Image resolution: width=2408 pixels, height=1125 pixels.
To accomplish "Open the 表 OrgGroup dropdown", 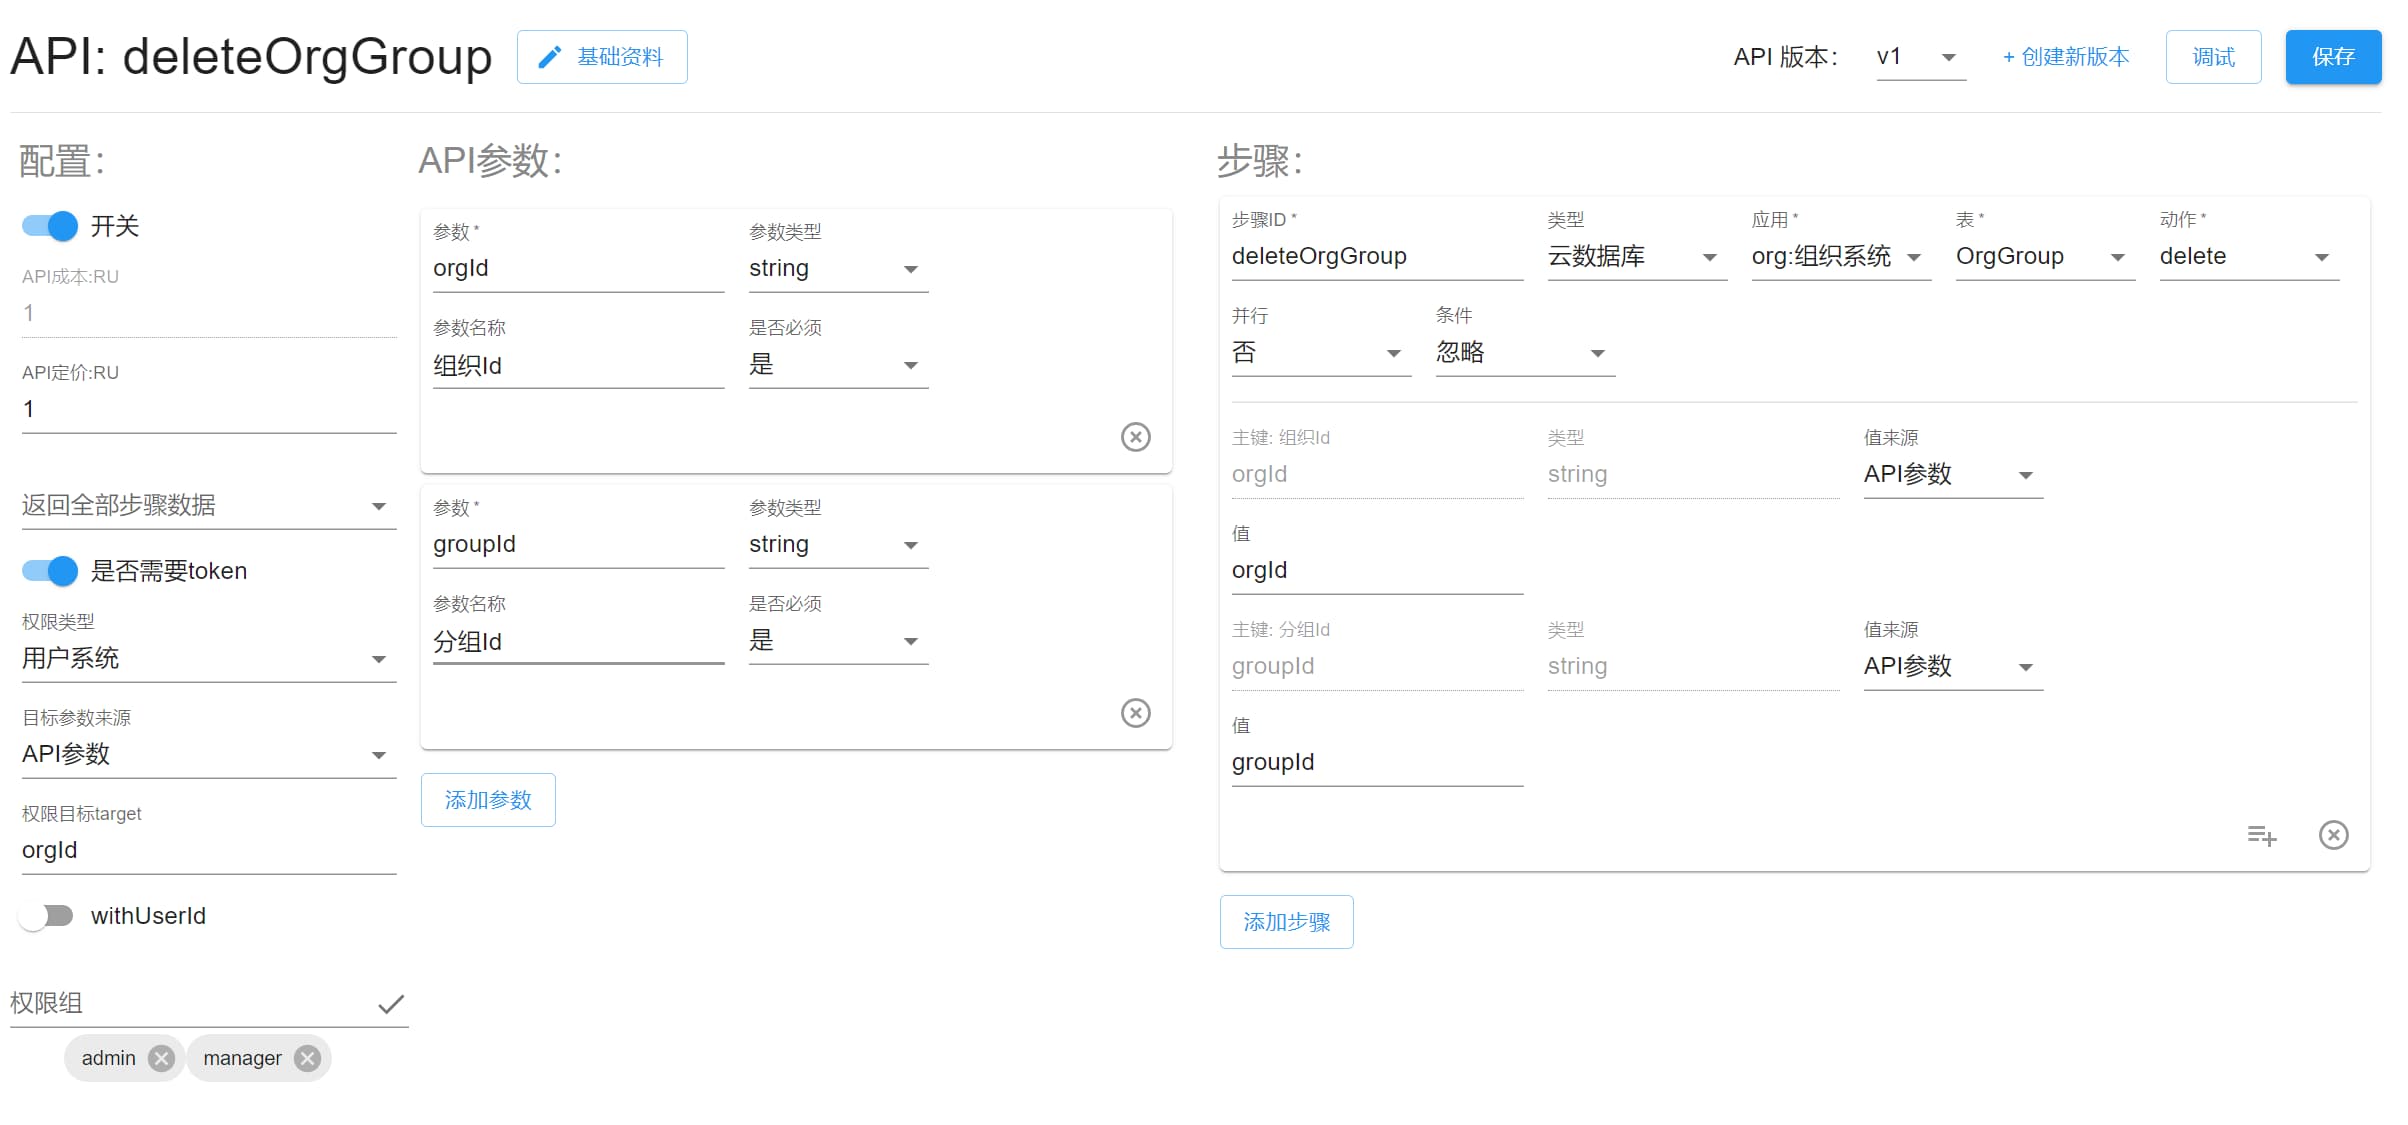I will tap(2045, 256).
